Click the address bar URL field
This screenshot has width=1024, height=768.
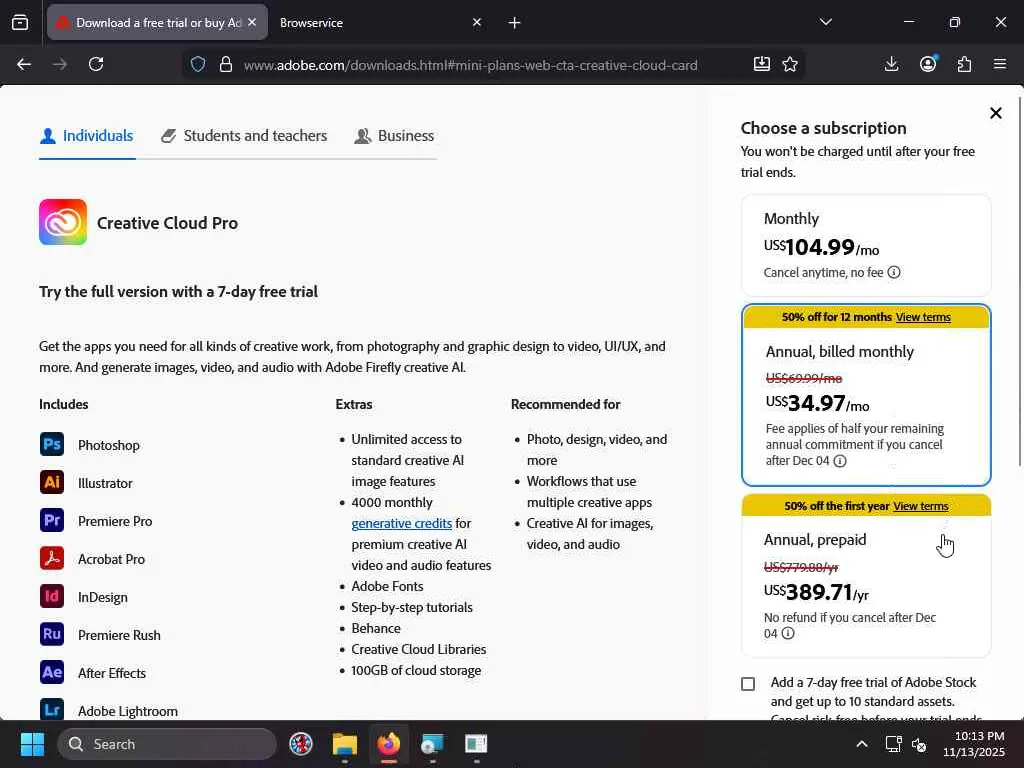[x=470, y=65]
